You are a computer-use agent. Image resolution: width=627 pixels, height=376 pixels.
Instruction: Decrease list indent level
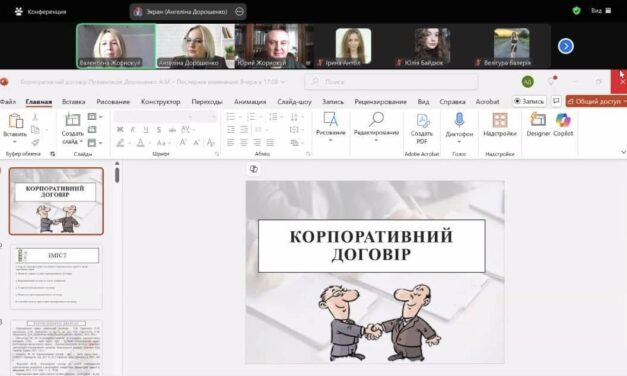231,130
